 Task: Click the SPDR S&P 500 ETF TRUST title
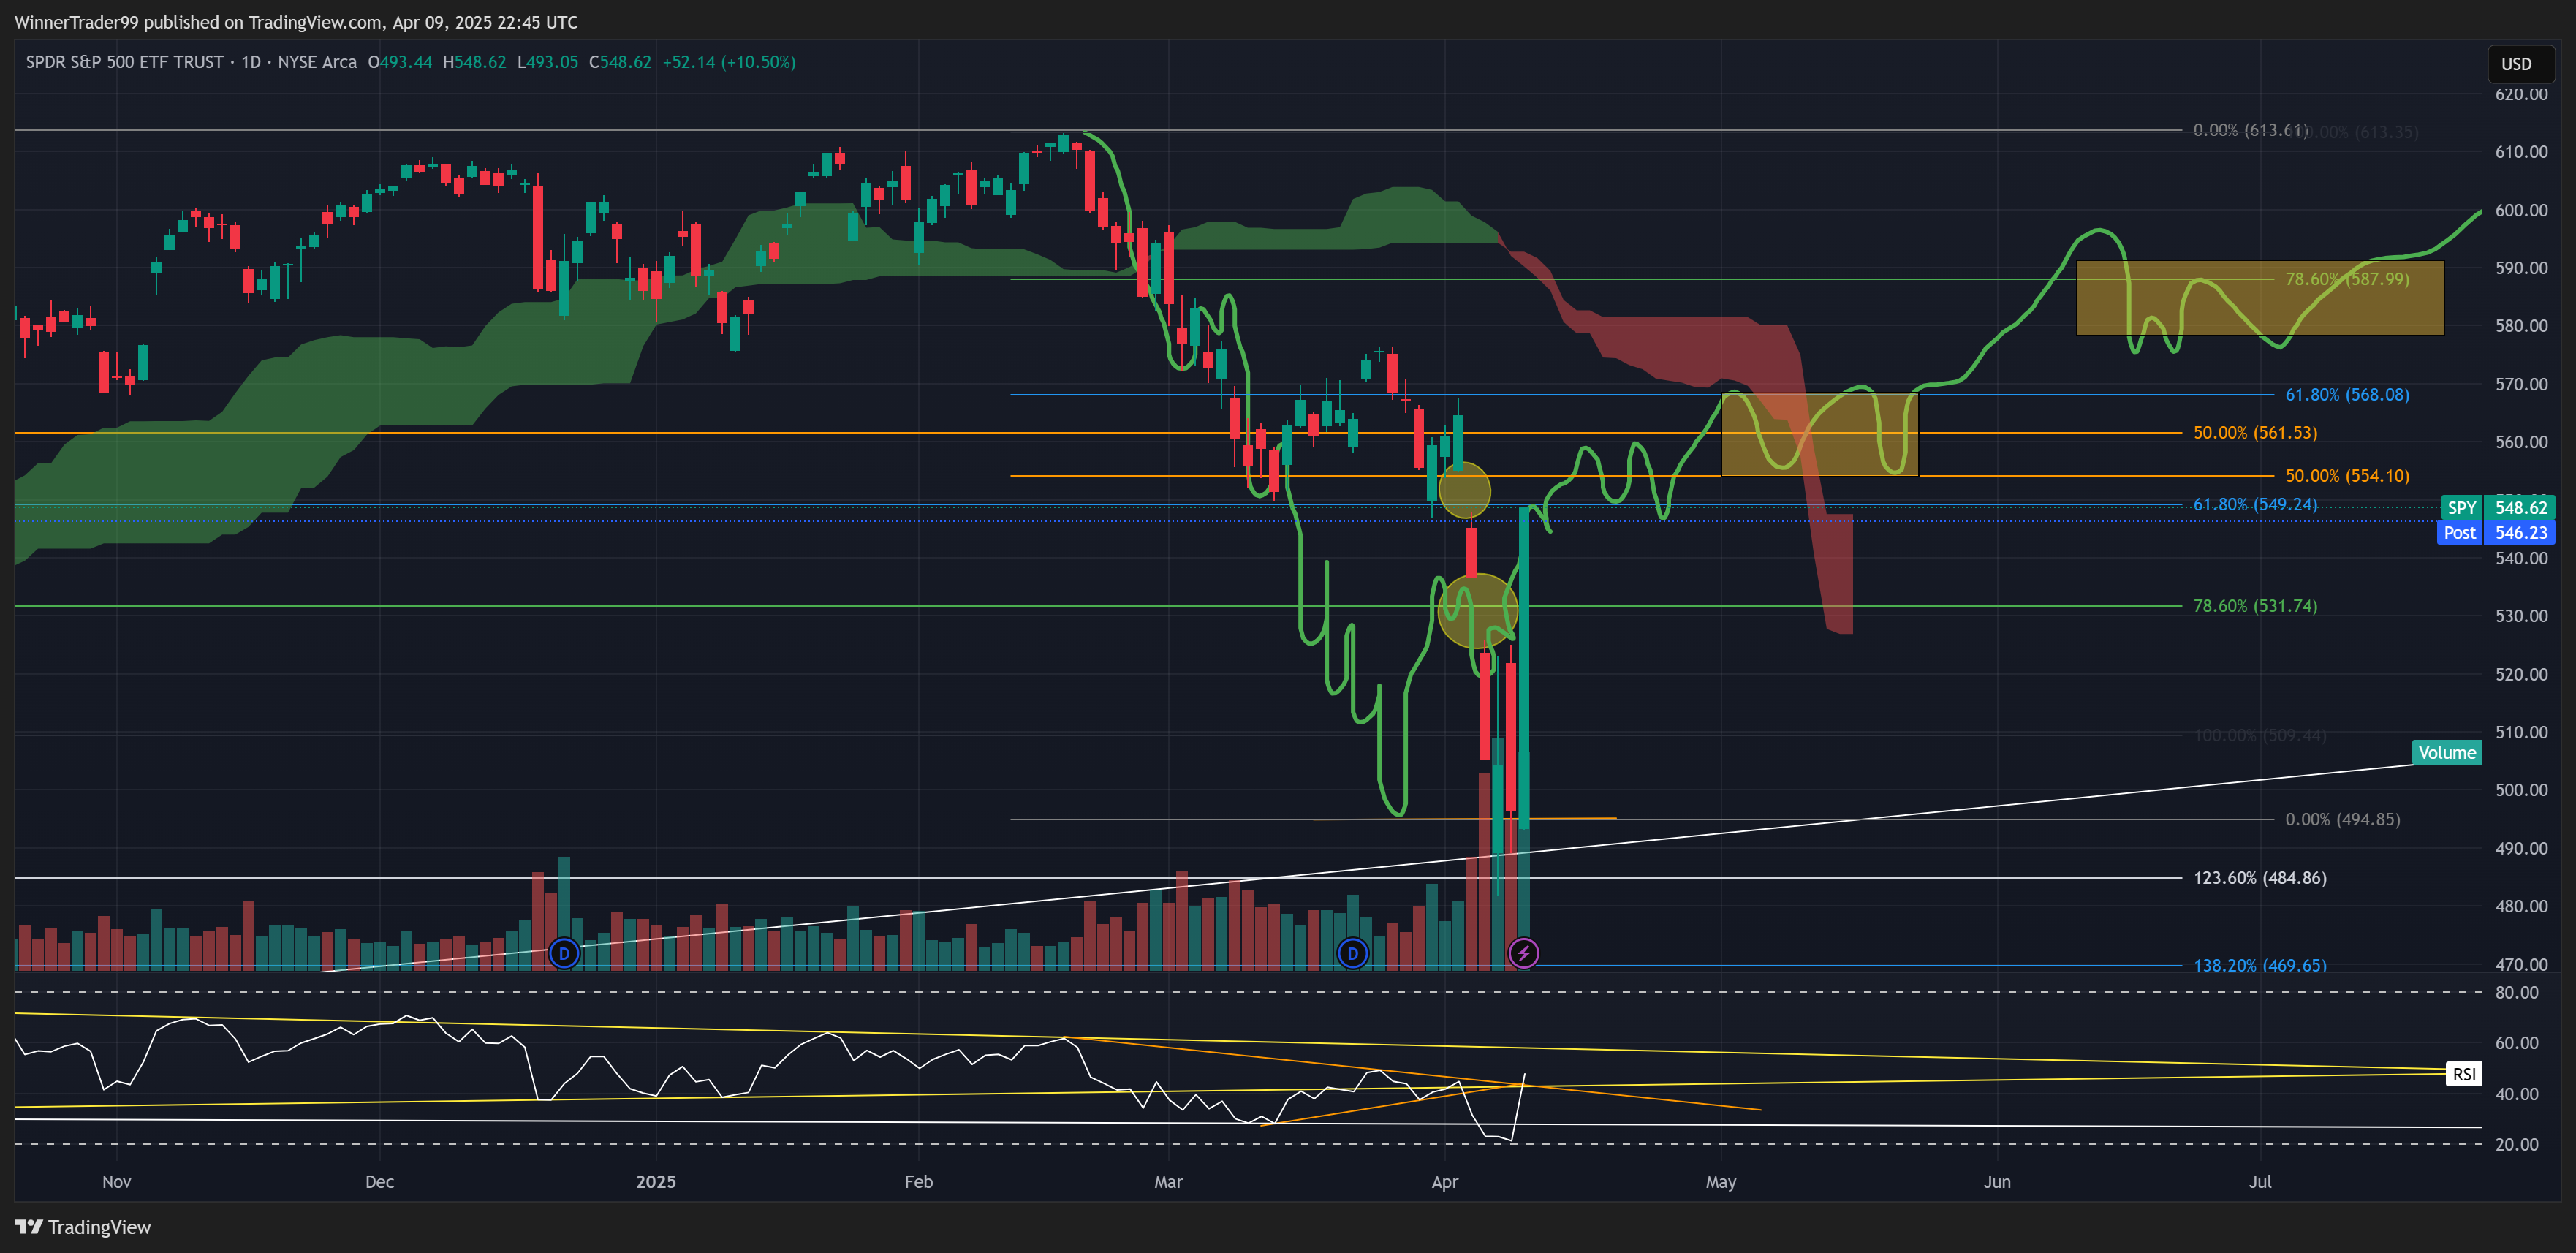tap(125, 62)
